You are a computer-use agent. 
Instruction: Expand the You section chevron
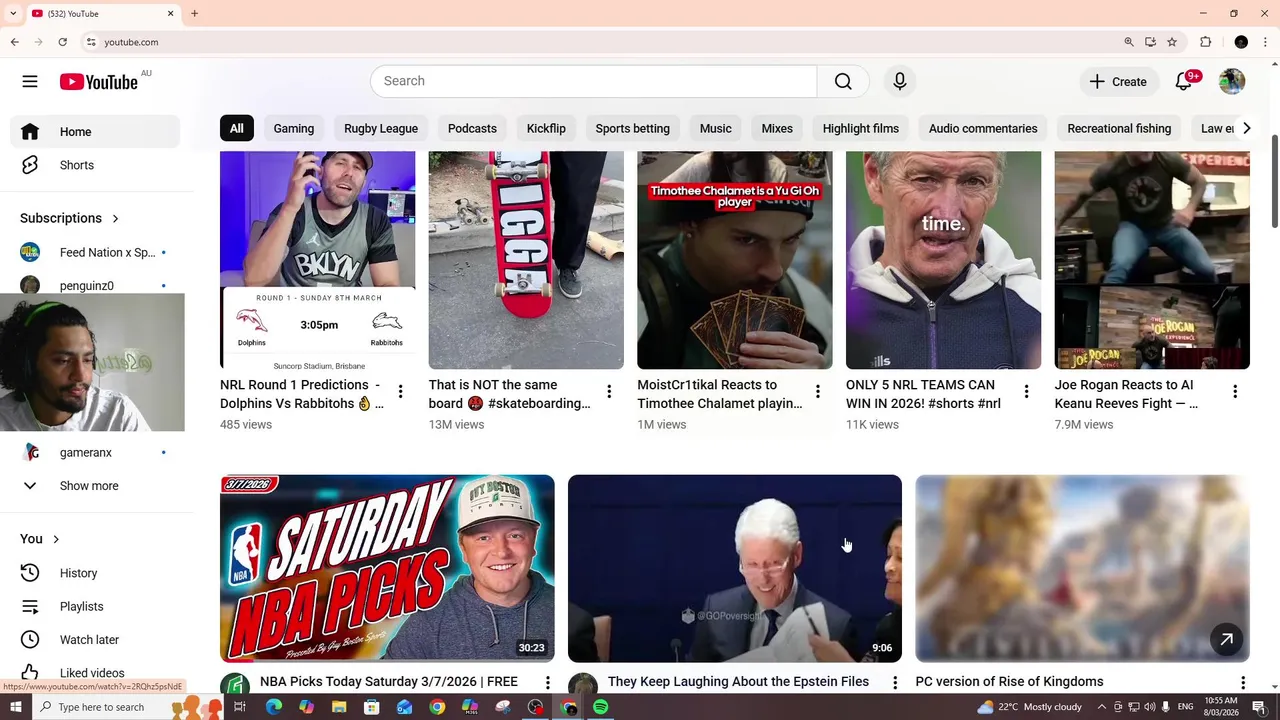tap(56, 539)
